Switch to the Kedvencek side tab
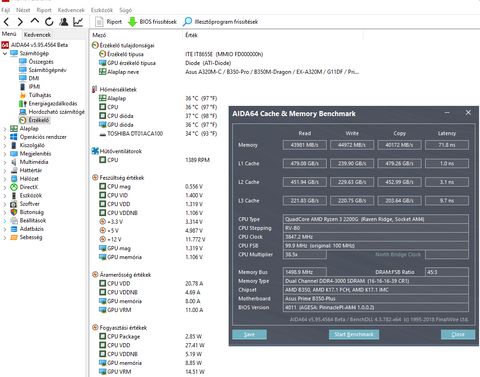The height and width of the screenshot is (377, 480). click(x=37, y=35)
